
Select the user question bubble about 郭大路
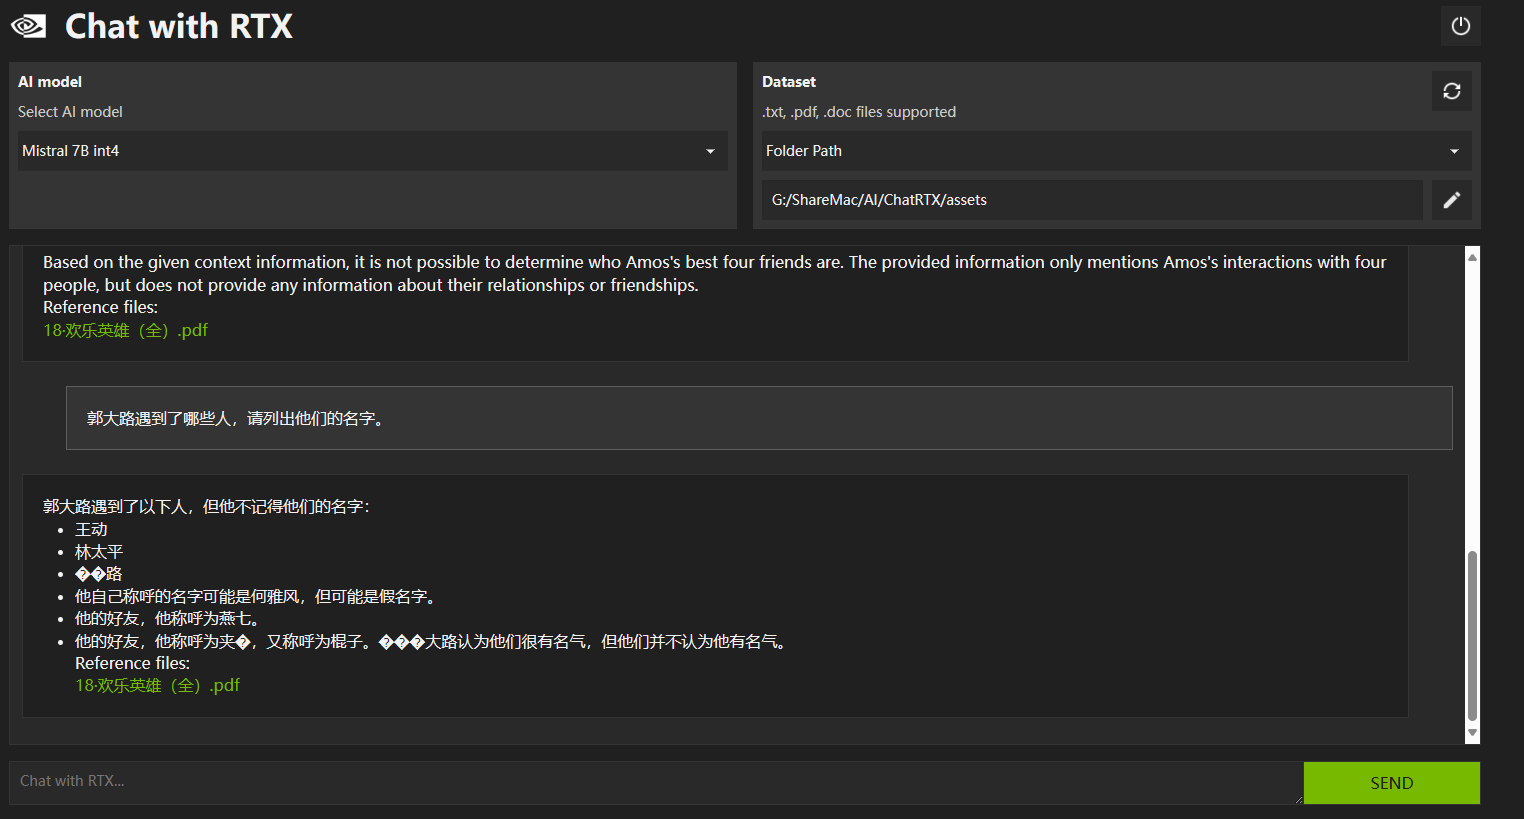coord(758,418)
